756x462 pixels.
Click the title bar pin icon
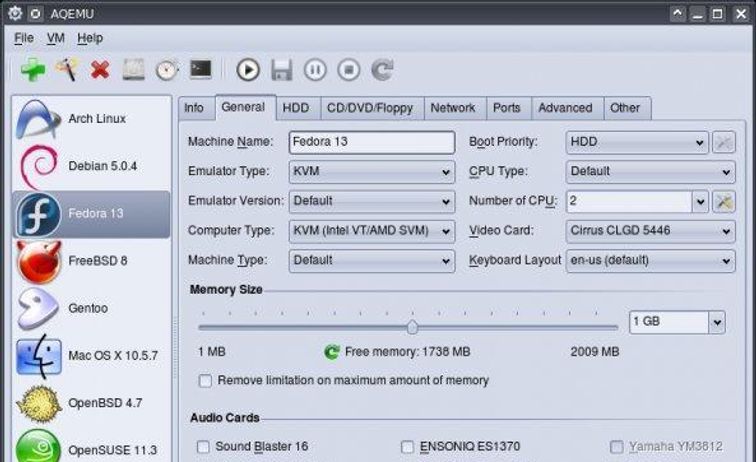tap(36, 14)
